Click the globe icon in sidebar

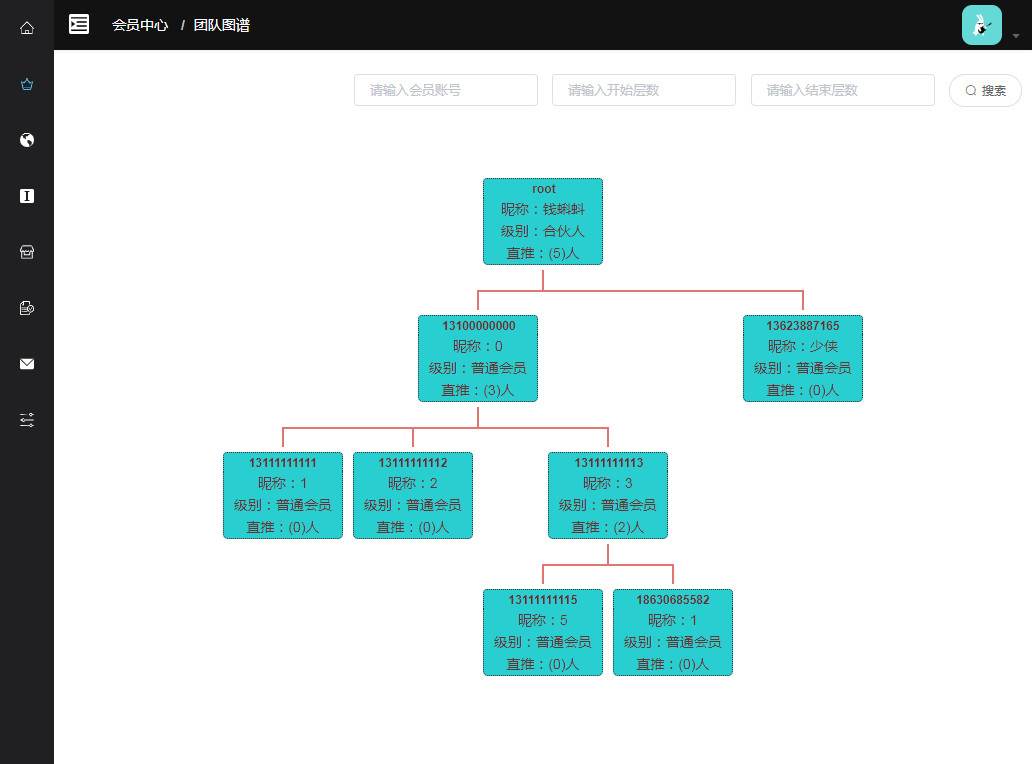(27, 140)
